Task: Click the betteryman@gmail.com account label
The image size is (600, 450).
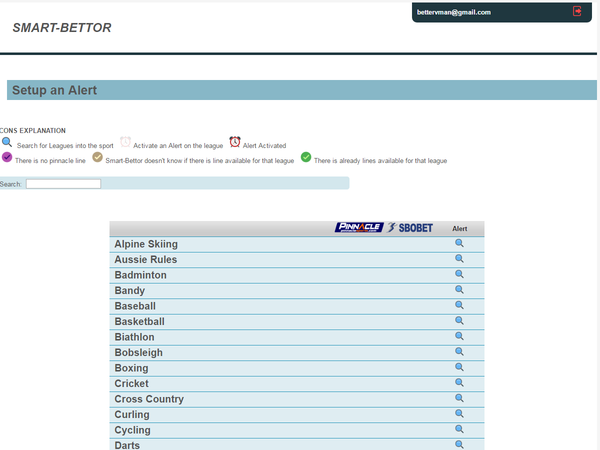Action: click(454, 12)
